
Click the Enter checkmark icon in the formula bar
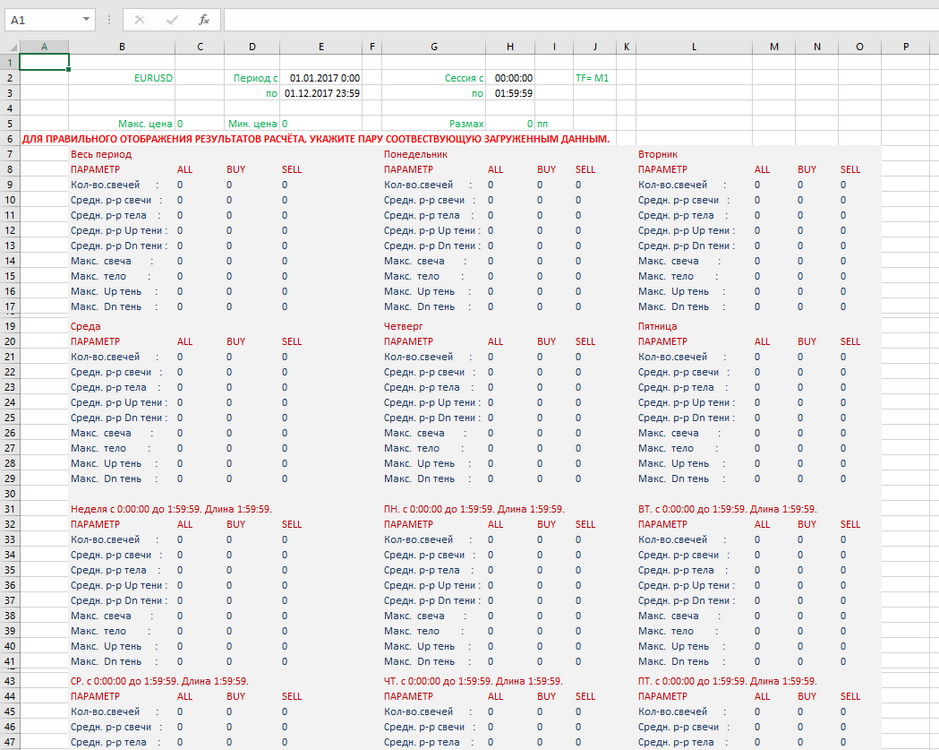pos(172,20)
